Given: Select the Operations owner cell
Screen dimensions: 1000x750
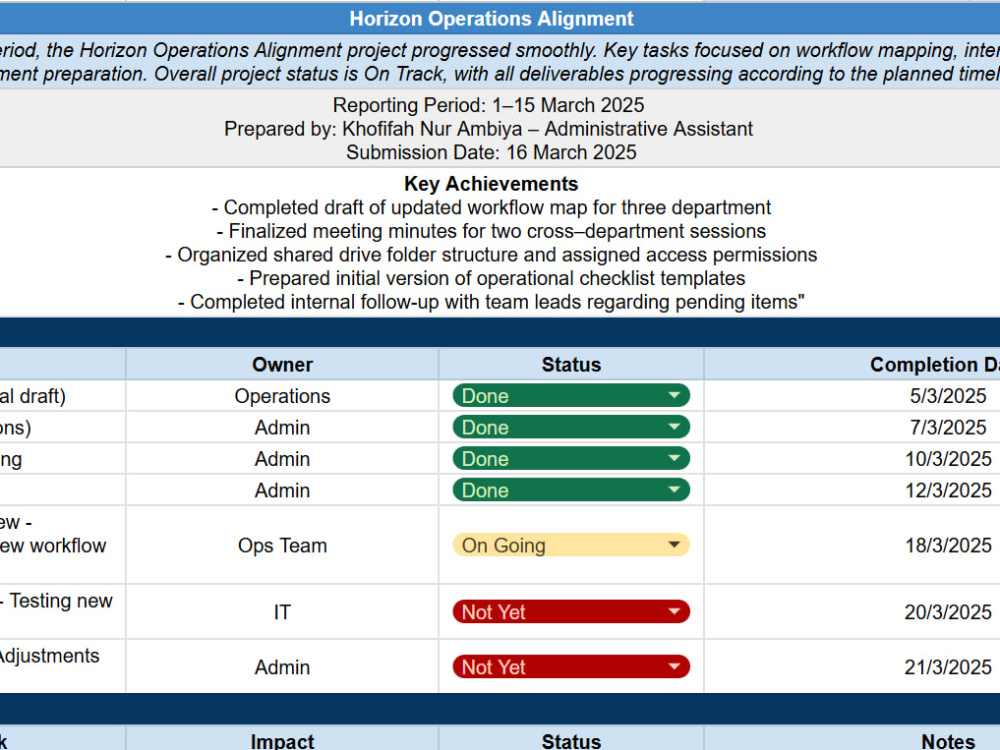Looking at the screenshot, I should [282, 396].
